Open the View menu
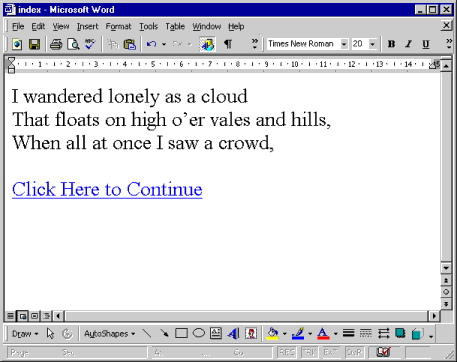The height and width of the screenshot is (362, 457). (x=61, y=26)
